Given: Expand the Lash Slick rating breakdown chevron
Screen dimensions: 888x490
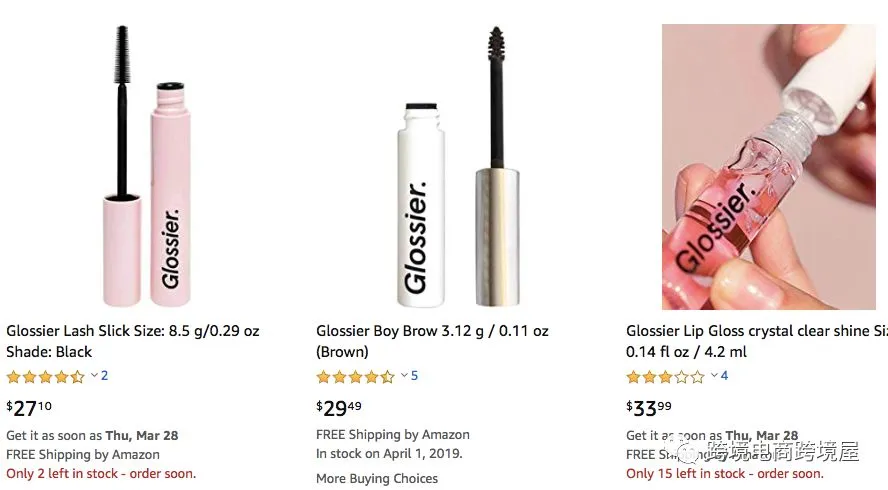Looking at the screenshot, I should point(94,376).
